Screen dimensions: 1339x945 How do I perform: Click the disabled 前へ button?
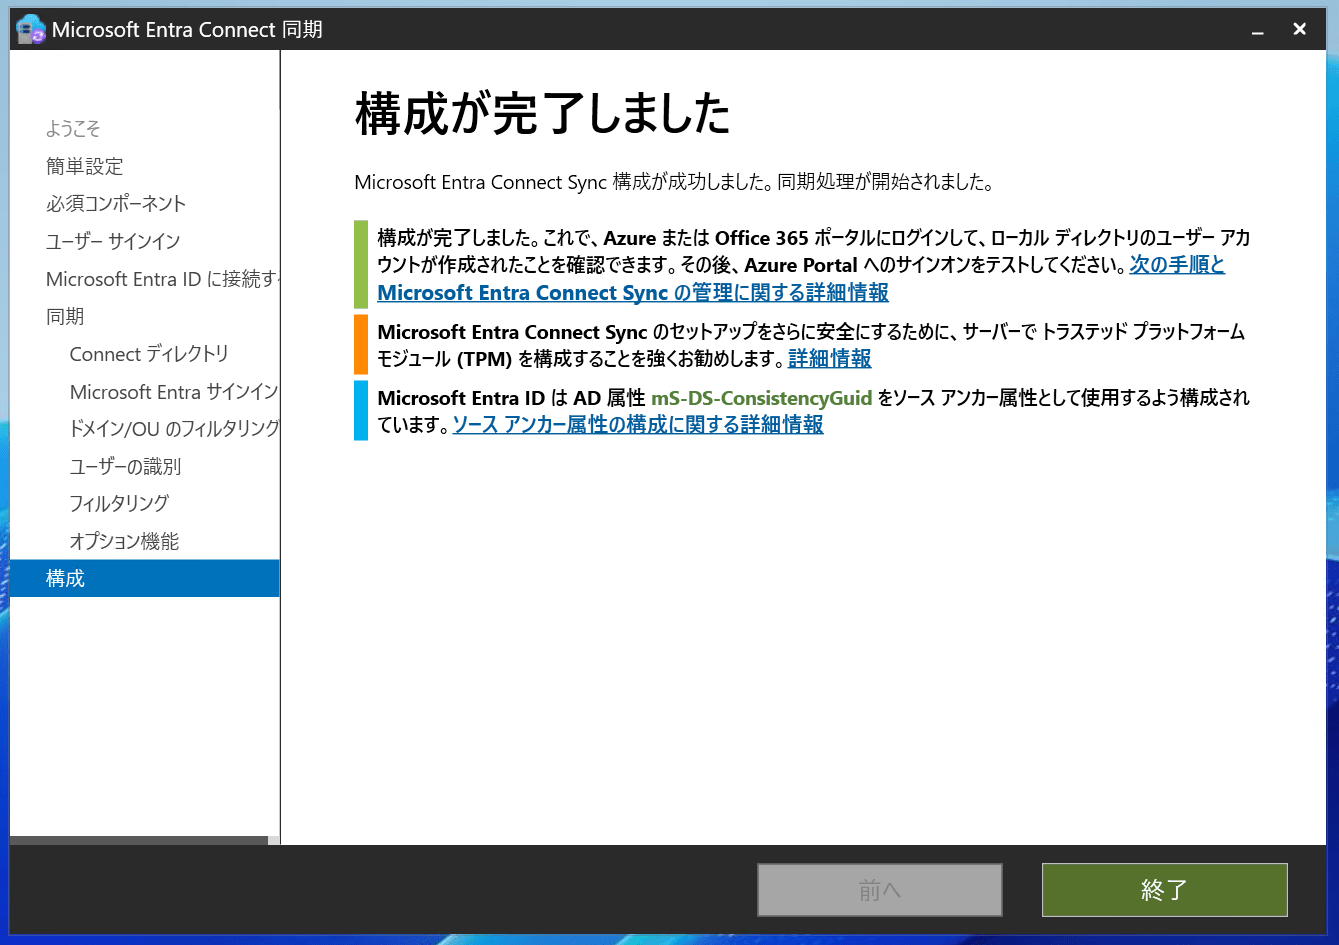(880, 890)
